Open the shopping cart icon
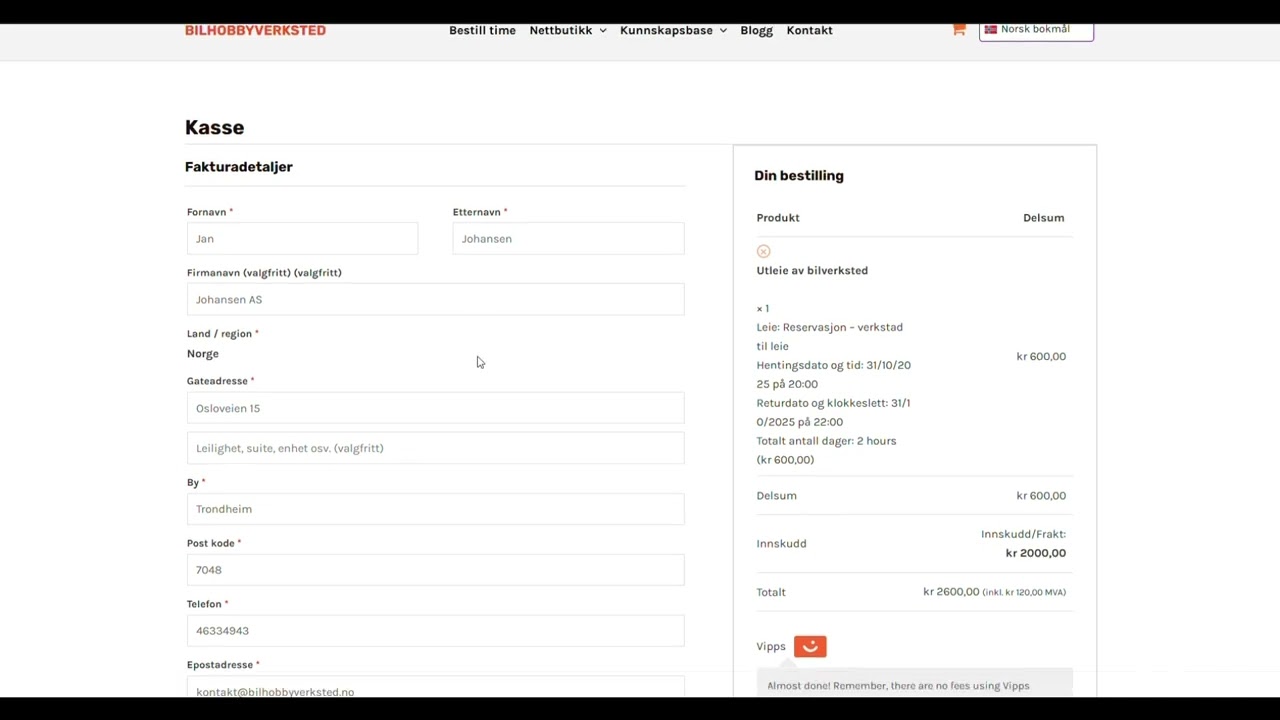The image size is (1280, 720). (959, 30)
